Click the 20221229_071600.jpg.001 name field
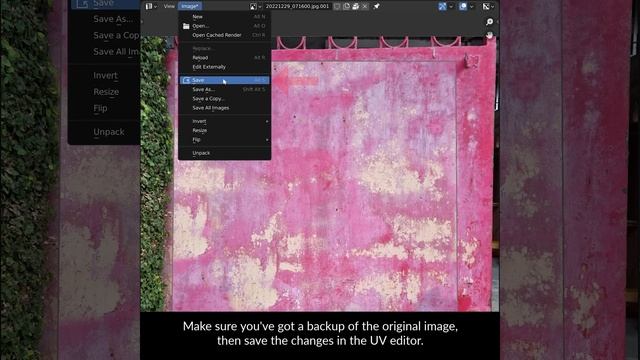 (297, 6)
